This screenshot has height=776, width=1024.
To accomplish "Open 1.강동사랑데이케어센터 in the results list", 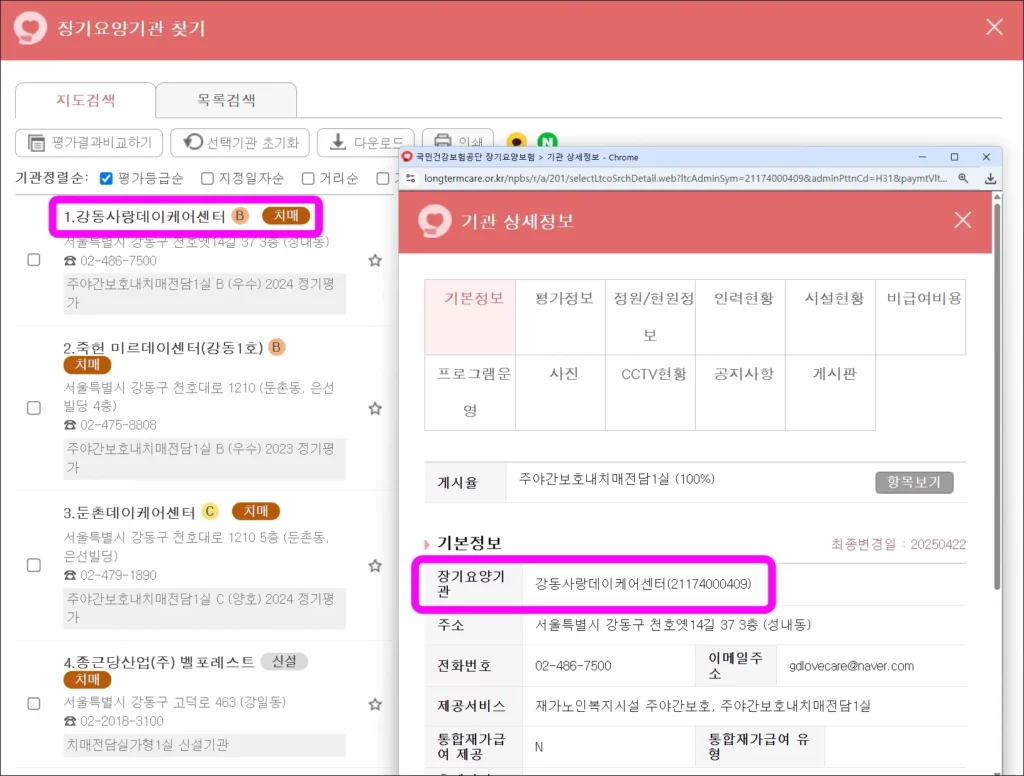I will pyautogui.click(x=144, y=216).
